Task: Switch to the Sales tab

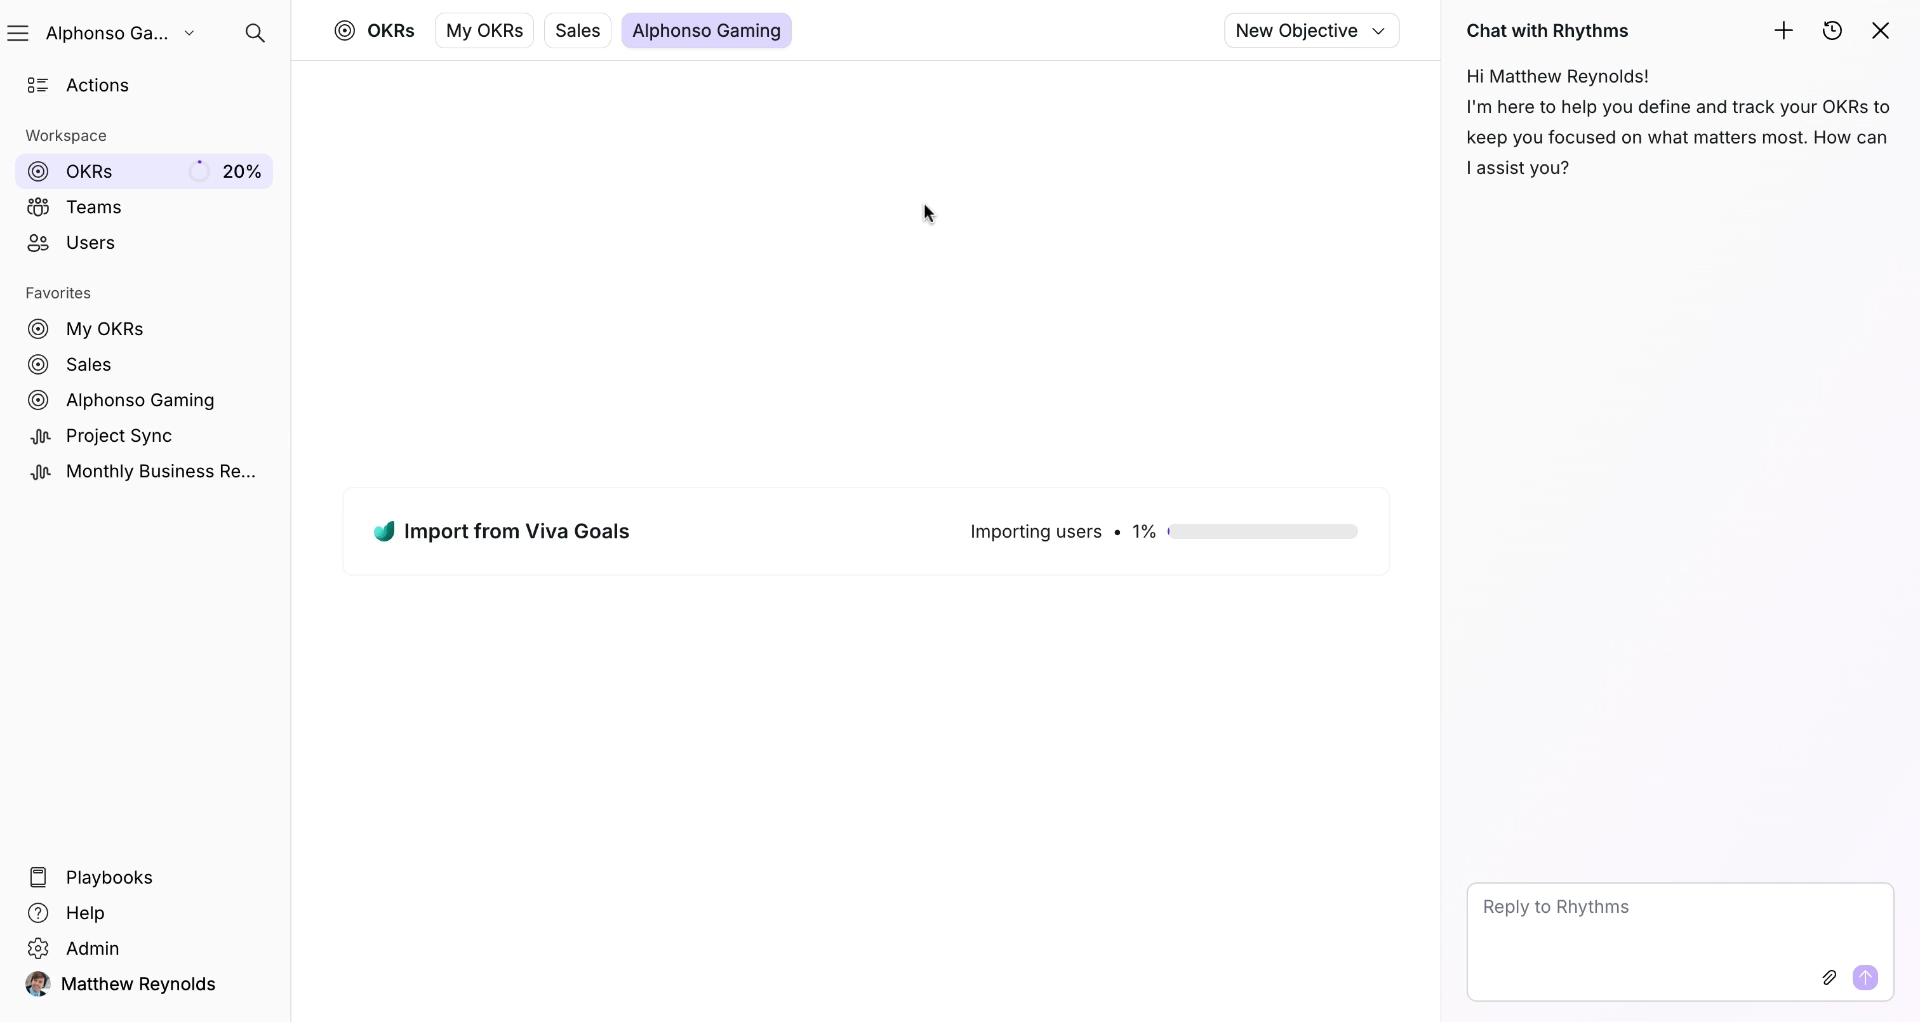Action: 577,31
